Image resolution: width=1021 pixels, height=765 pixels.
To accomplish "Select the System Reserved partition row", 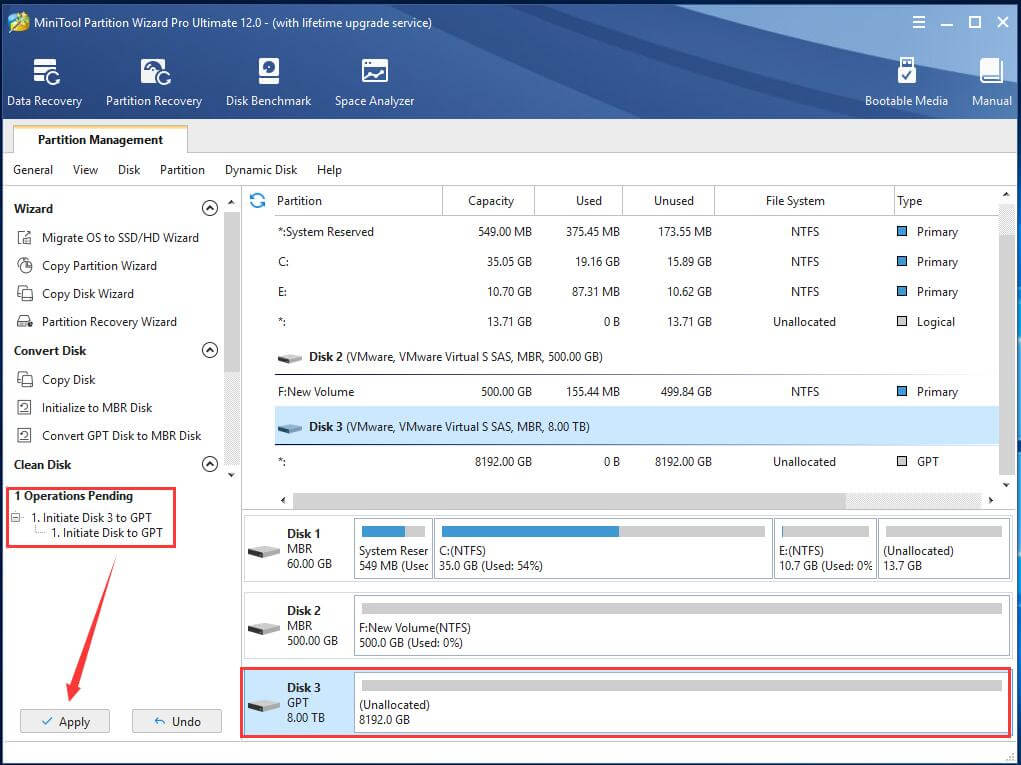I will click(636, 232).
